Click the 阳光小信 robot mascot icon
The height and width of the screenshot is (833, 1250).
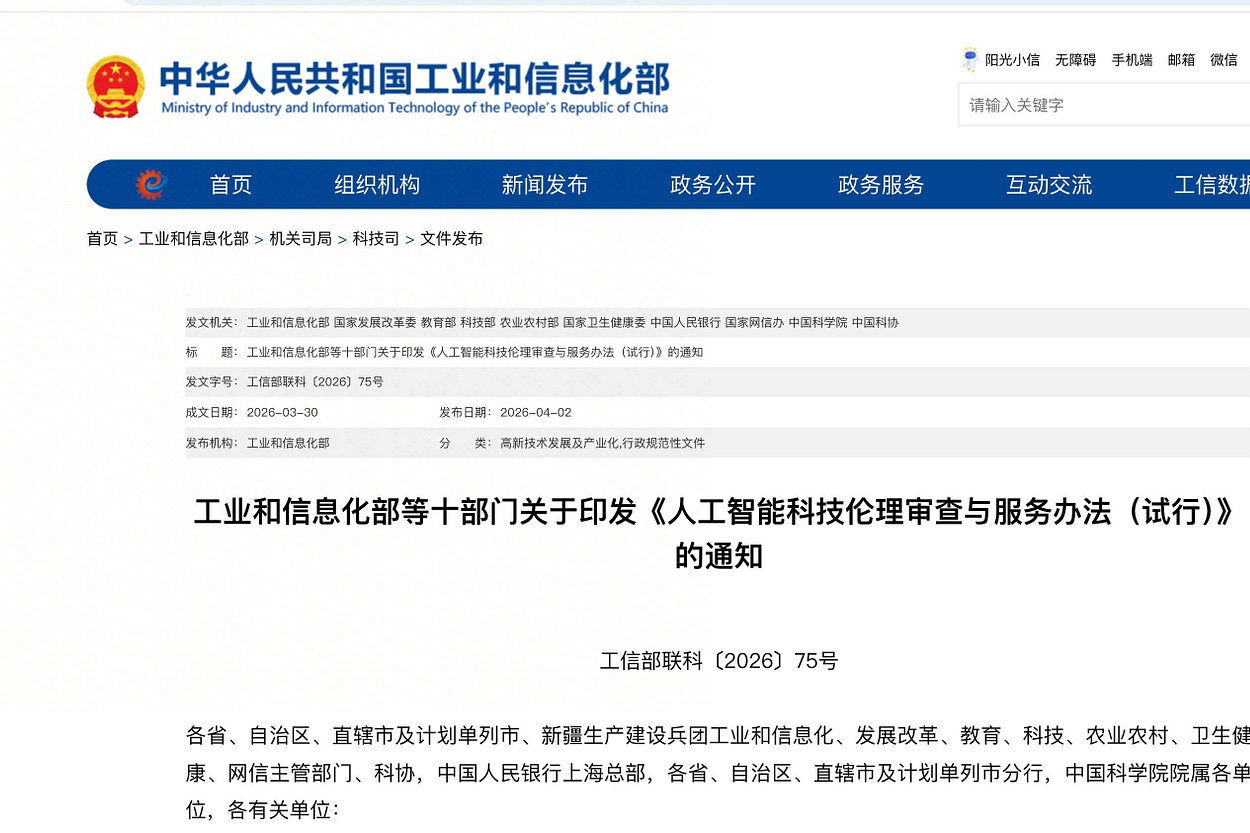(x=970, y=60)
